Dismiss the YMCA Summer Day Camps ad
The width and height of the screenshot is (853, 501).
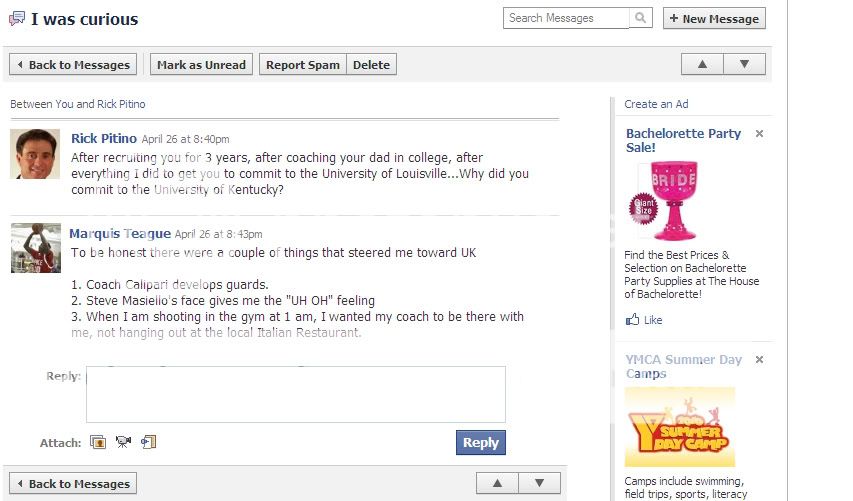[x=759, y=360]
